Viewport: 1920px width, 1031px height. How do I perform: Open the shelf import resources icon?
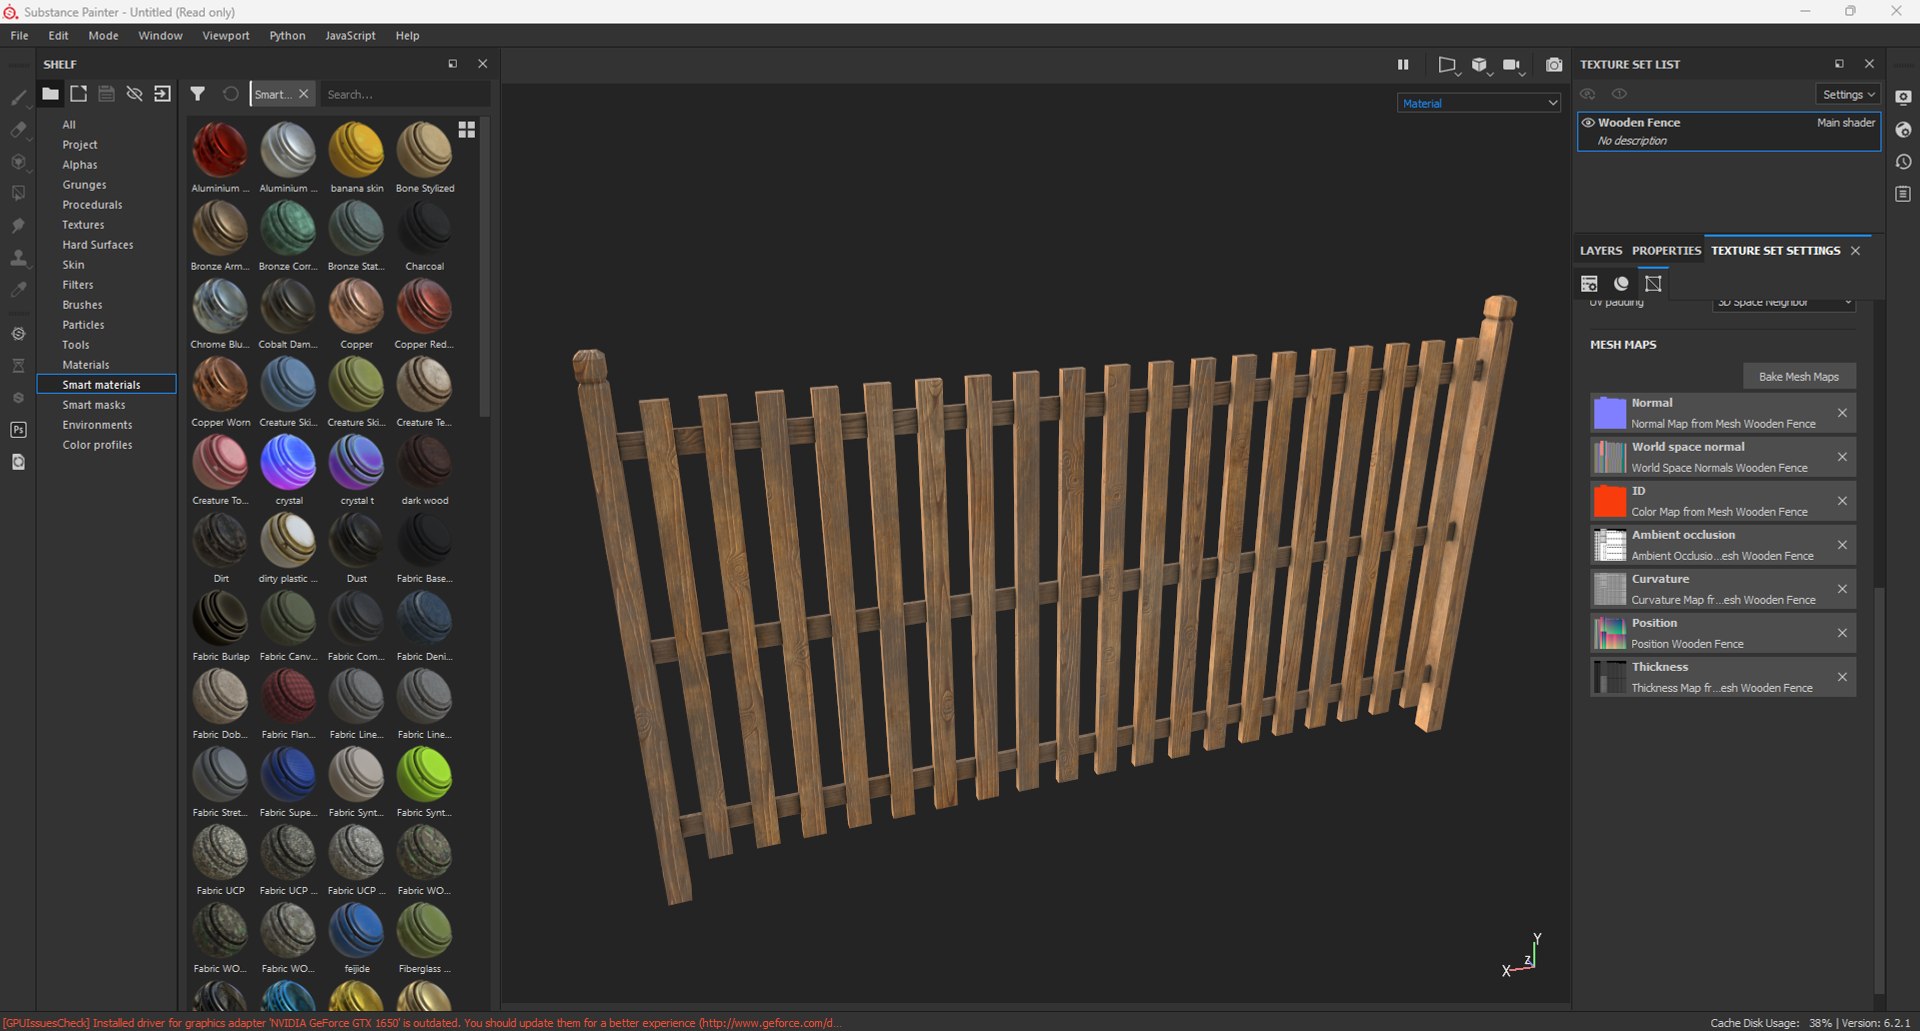[x=162, y=94]
